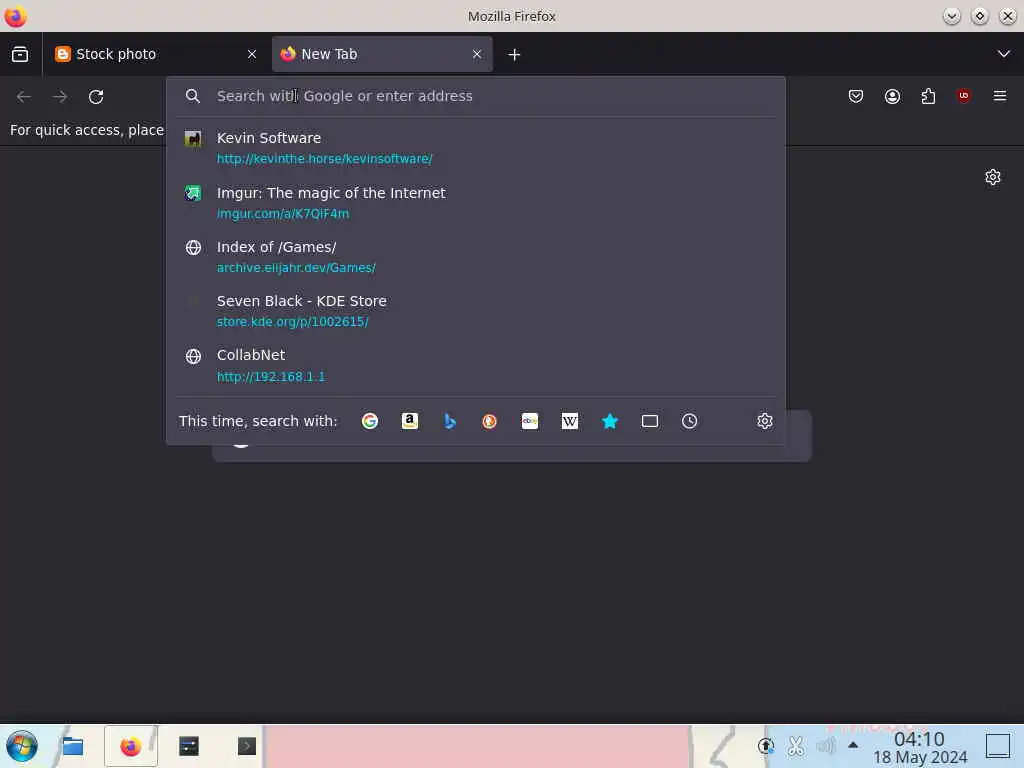Viewport: 1024px width, 768px height.
Task: Open a new tab with plus button
Action: pos(515,54)
